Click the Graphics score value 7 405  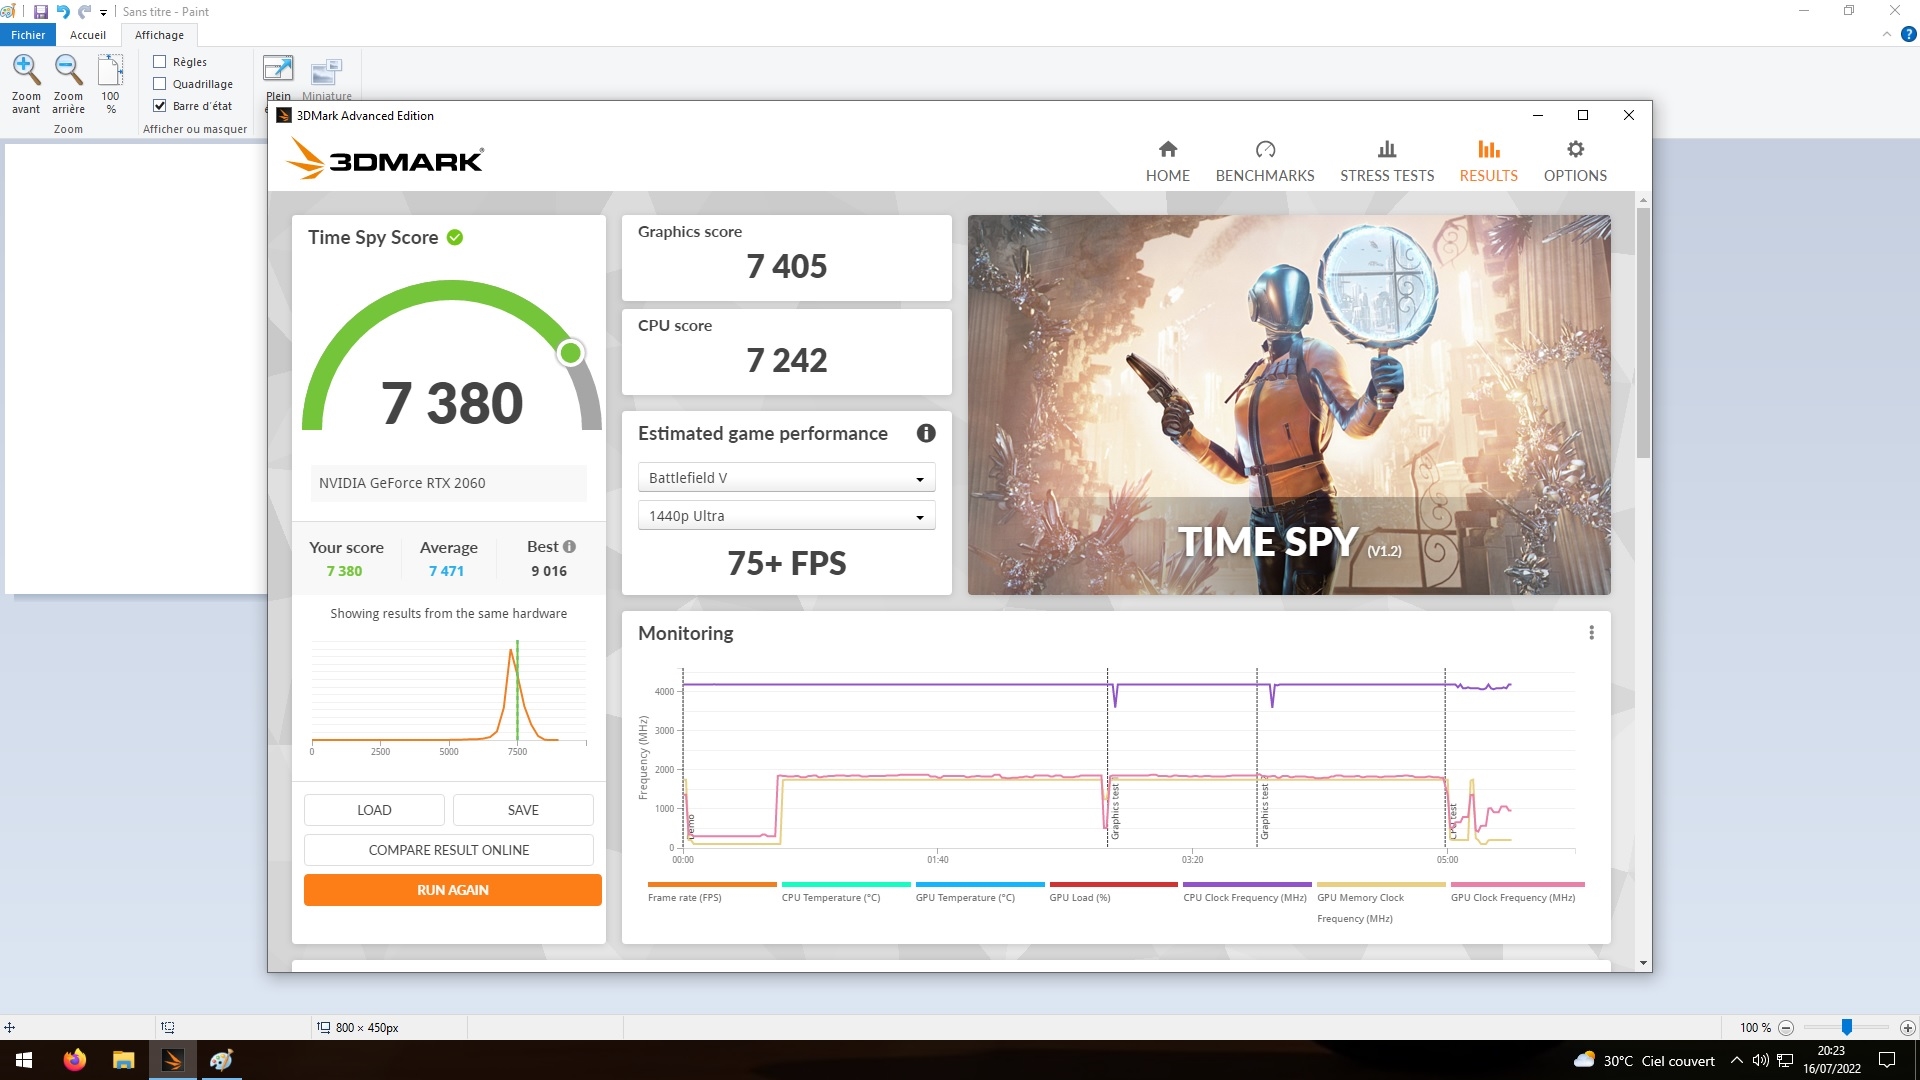pyautogui.click(x=787, y=267)
